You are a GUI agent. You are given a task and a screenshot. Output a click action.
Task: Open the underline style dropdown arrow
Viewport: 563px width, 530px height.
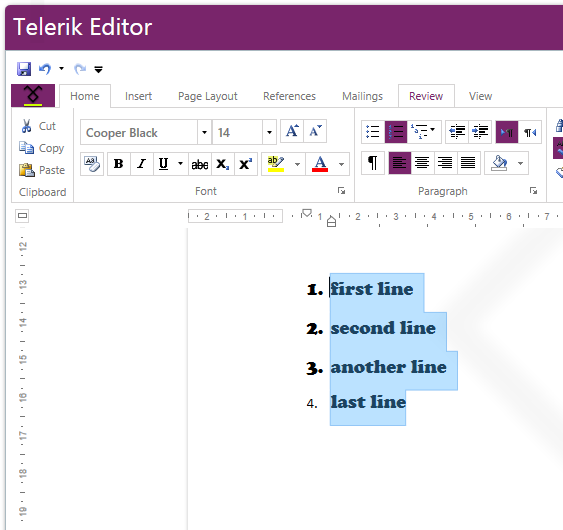[181, 164]
